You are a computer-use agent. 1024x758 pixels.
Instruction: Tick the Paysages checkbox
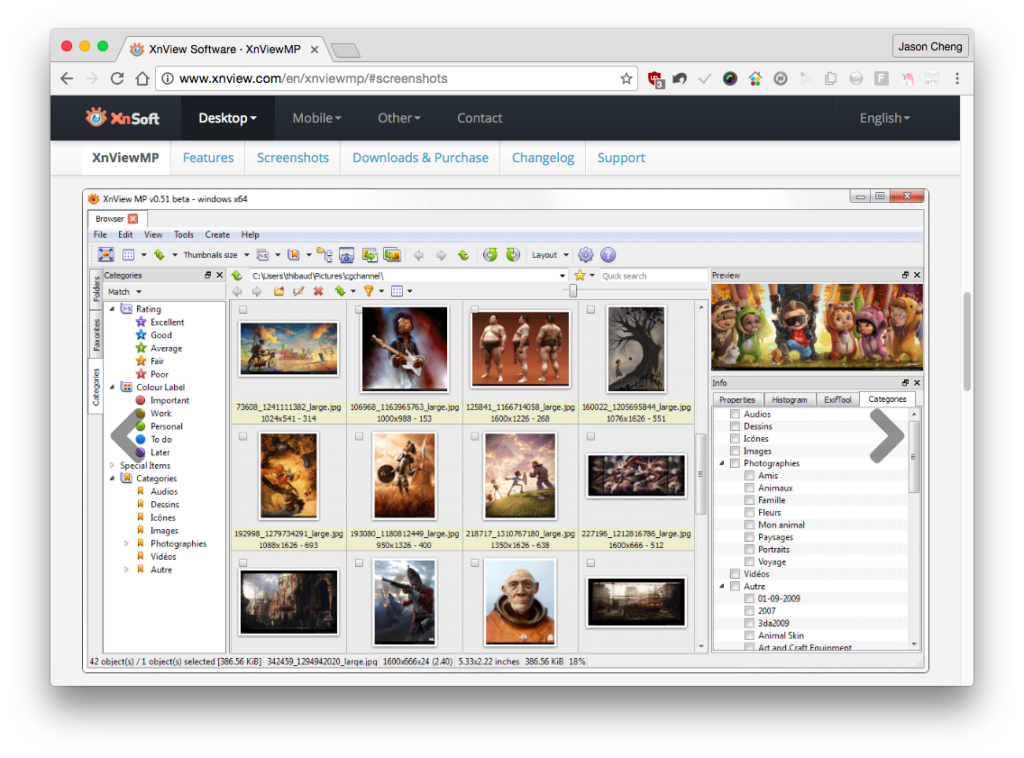point(749,537)
